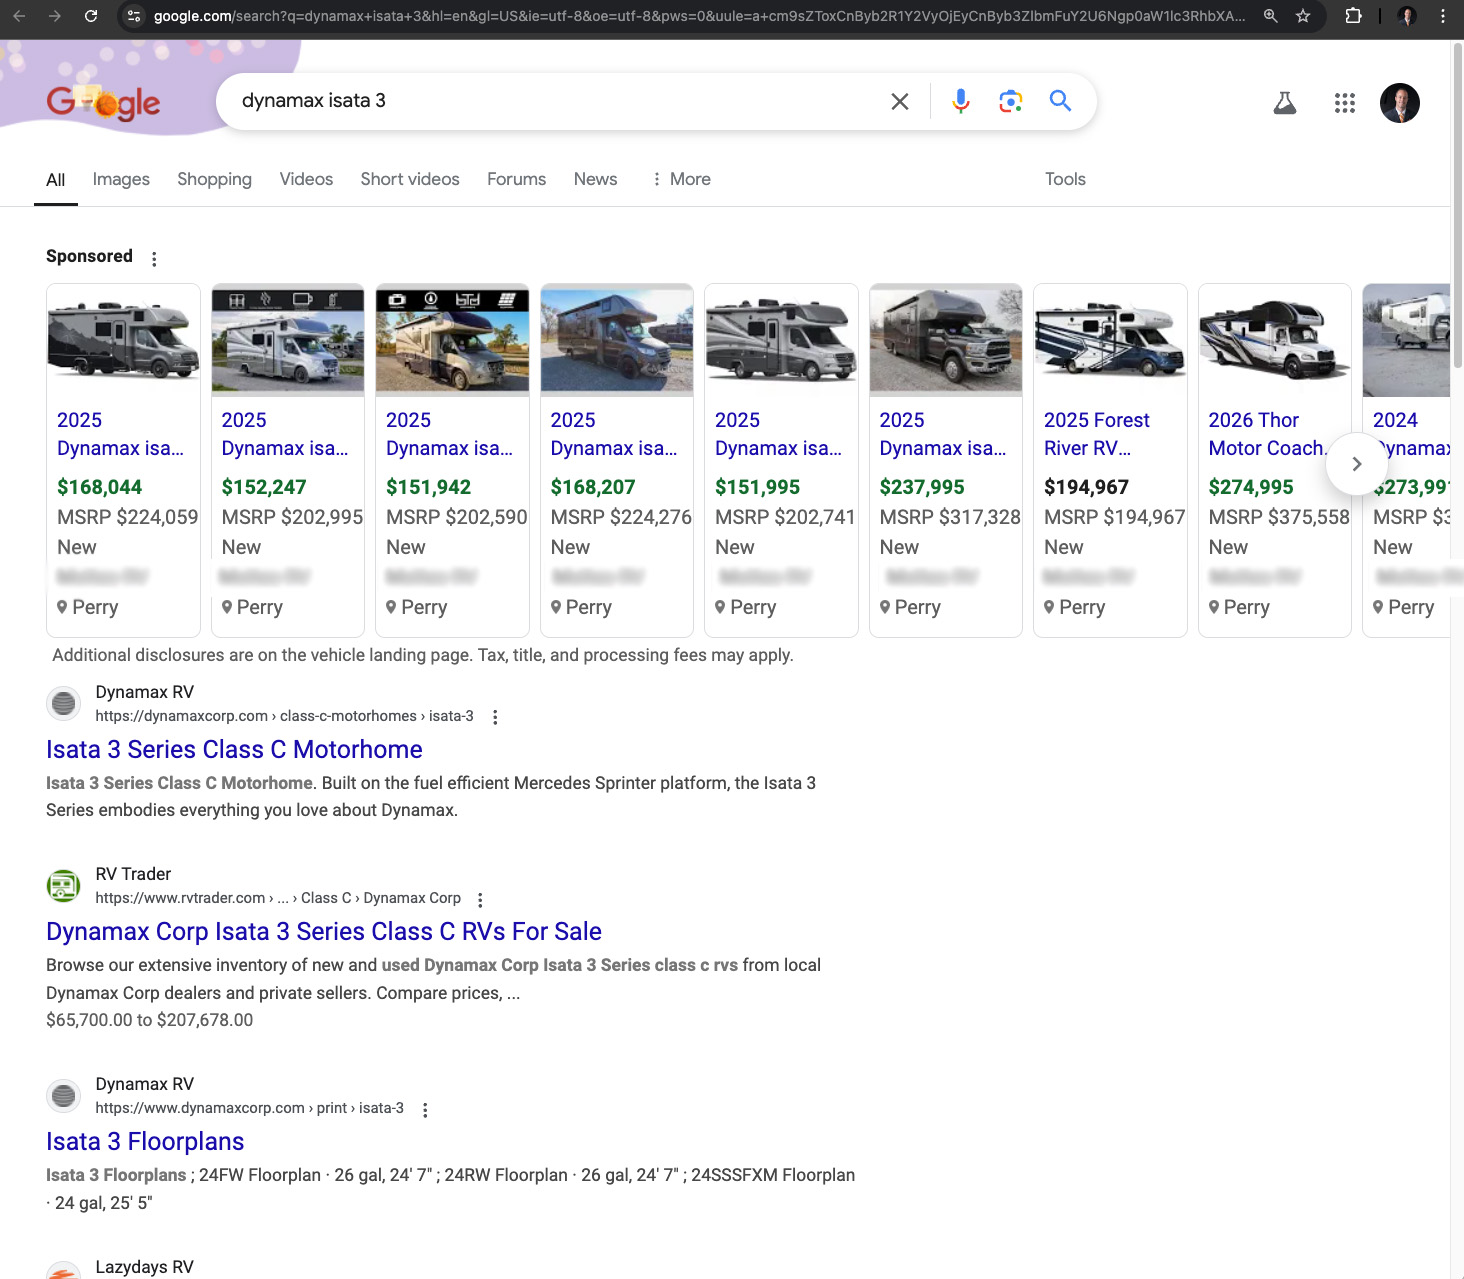Switch to the Forums tab
Screen dimensions: 1464x1279
[516, 179]
